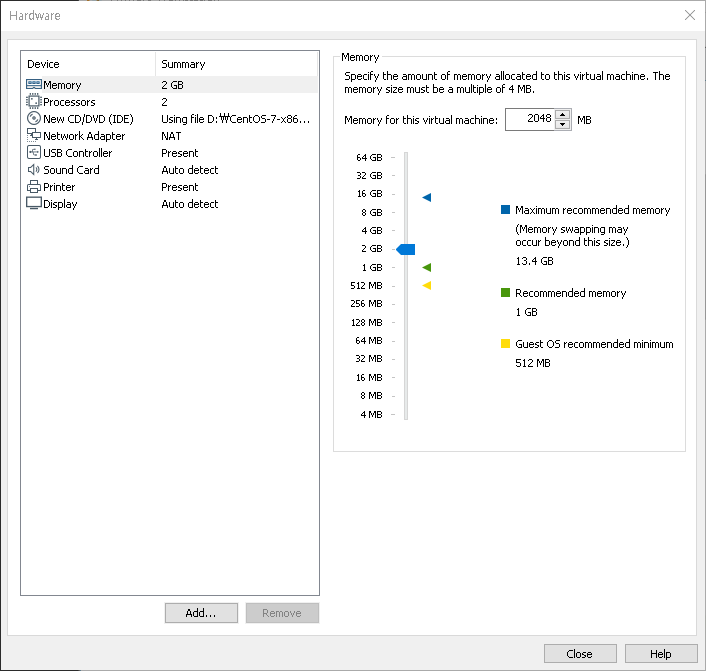Click the memory size input field
Screen dimensions: 706x671
(x=530, y=119)
